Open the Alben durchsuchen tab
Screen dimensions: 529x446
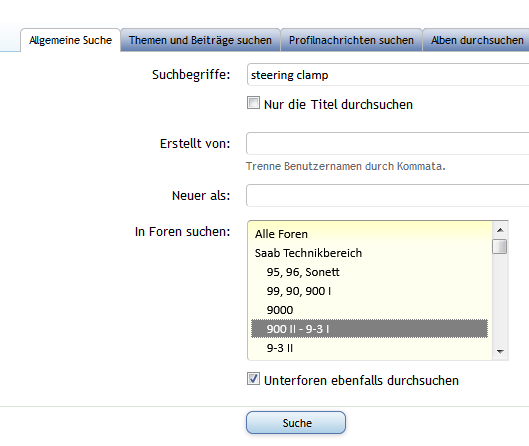477,40
